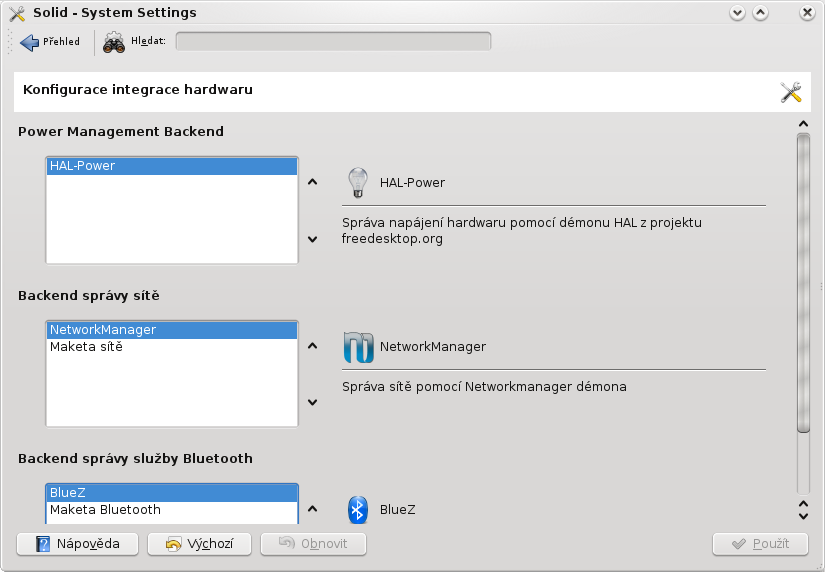Select NetworkManager list entry
This screenshot has height=572, width=825.
tap(172, 330)
